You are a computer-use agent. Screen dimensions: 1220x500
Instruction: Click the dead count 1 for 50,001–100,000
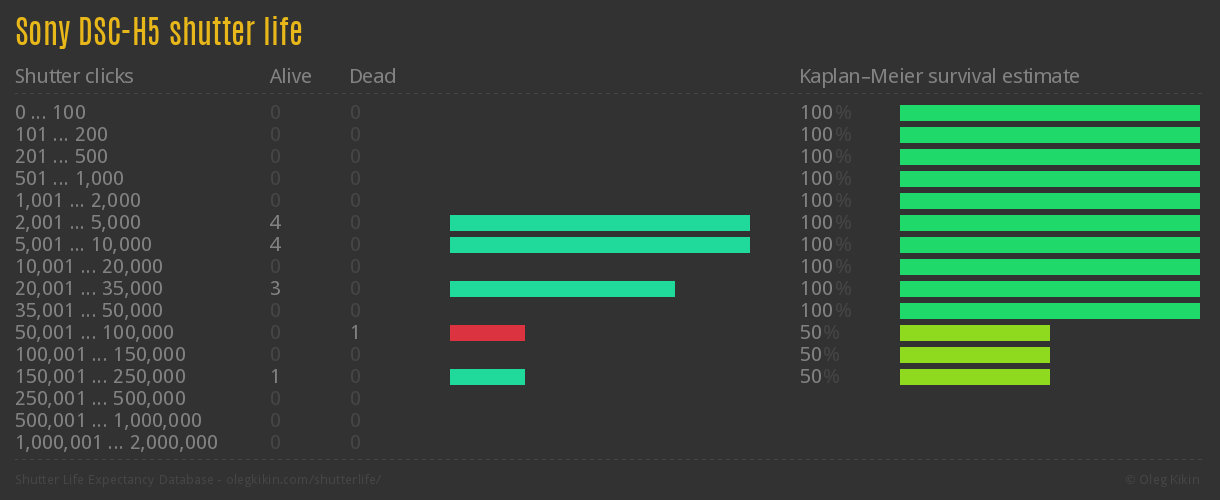coord(355,333)
